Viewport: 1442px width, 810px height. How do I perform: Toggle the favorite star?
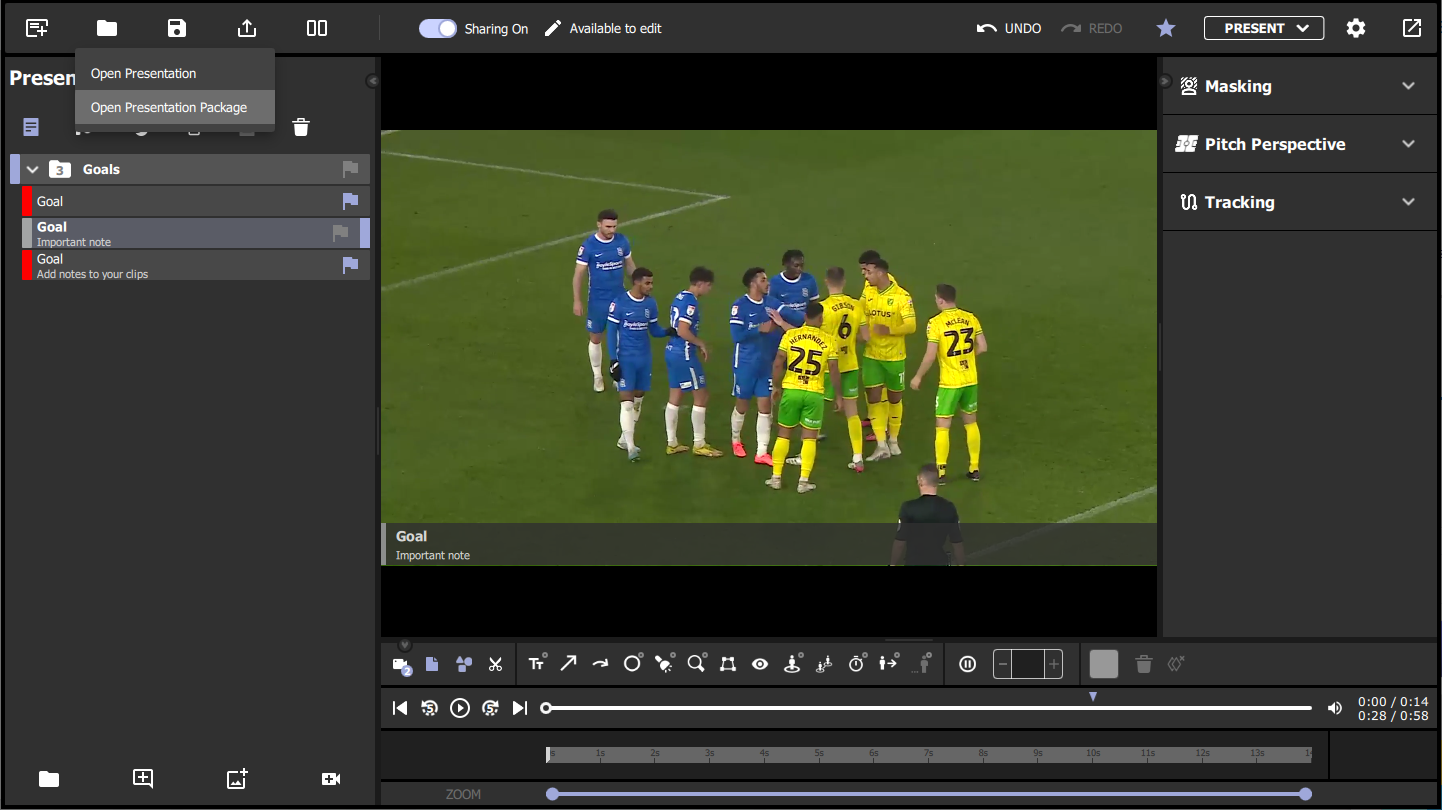click(1166, 28)
